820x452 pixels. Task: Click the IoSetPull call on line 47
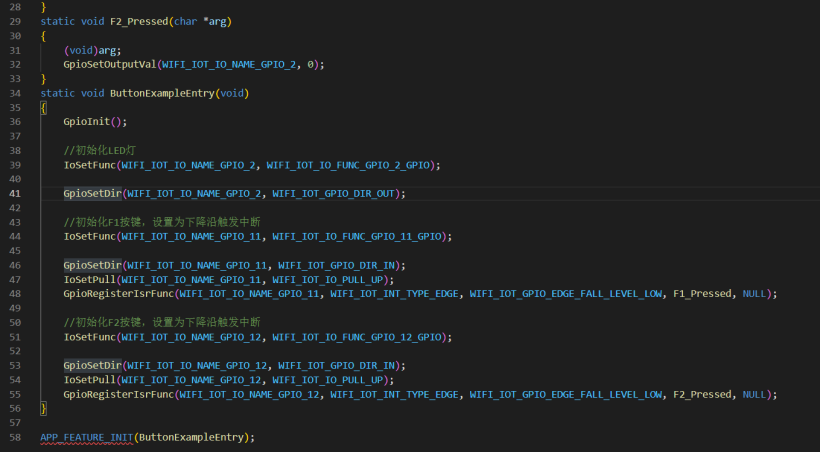click(x=89, y=280)
